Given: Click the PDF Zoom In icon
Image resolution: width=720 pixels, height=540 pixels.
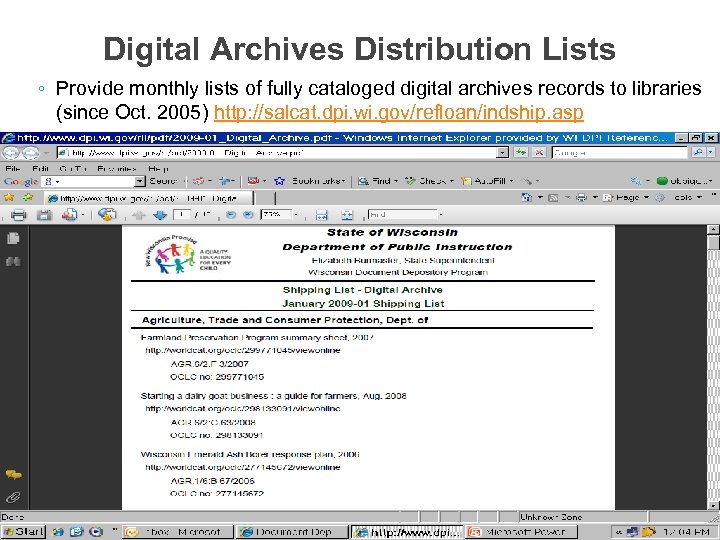Looking at the screenshot, I should click(x=248, y=214).
